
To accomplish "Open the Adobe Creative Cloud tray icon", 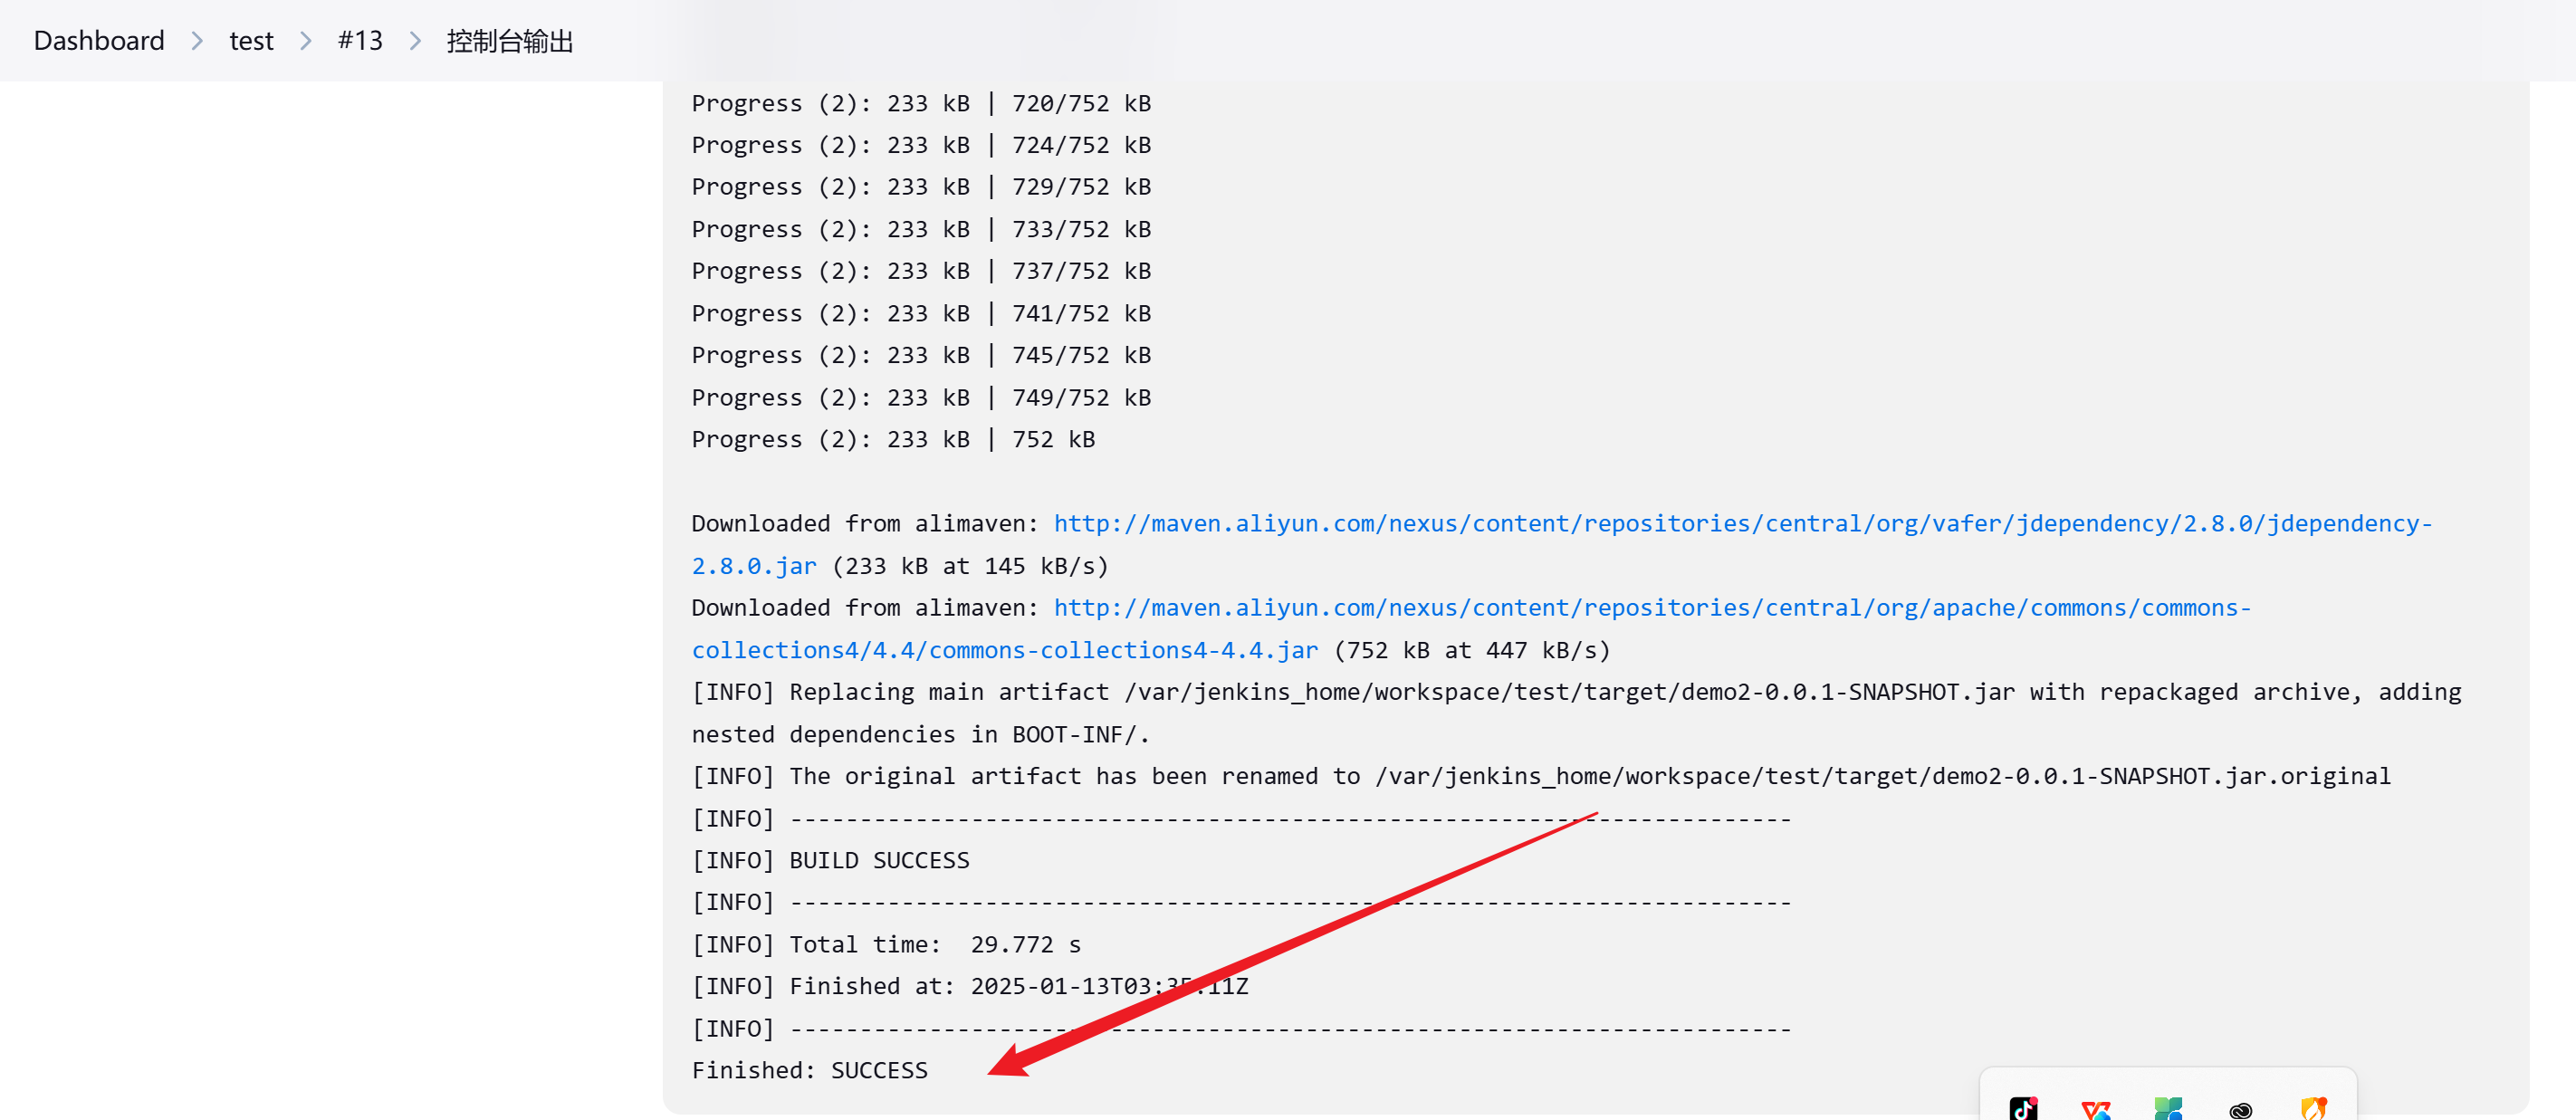I will 2241,1110.
